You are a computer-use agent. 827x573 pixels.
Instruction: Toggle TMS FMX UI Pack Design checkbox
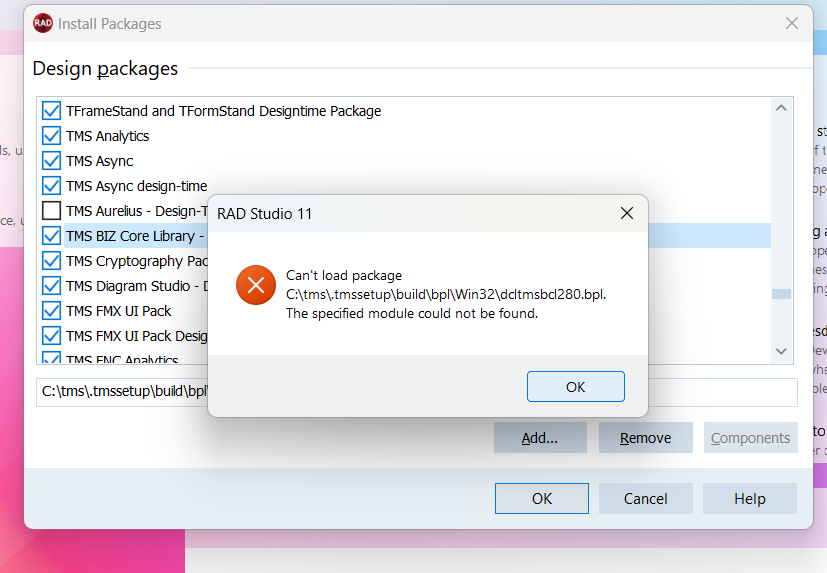tap(51, 336)
